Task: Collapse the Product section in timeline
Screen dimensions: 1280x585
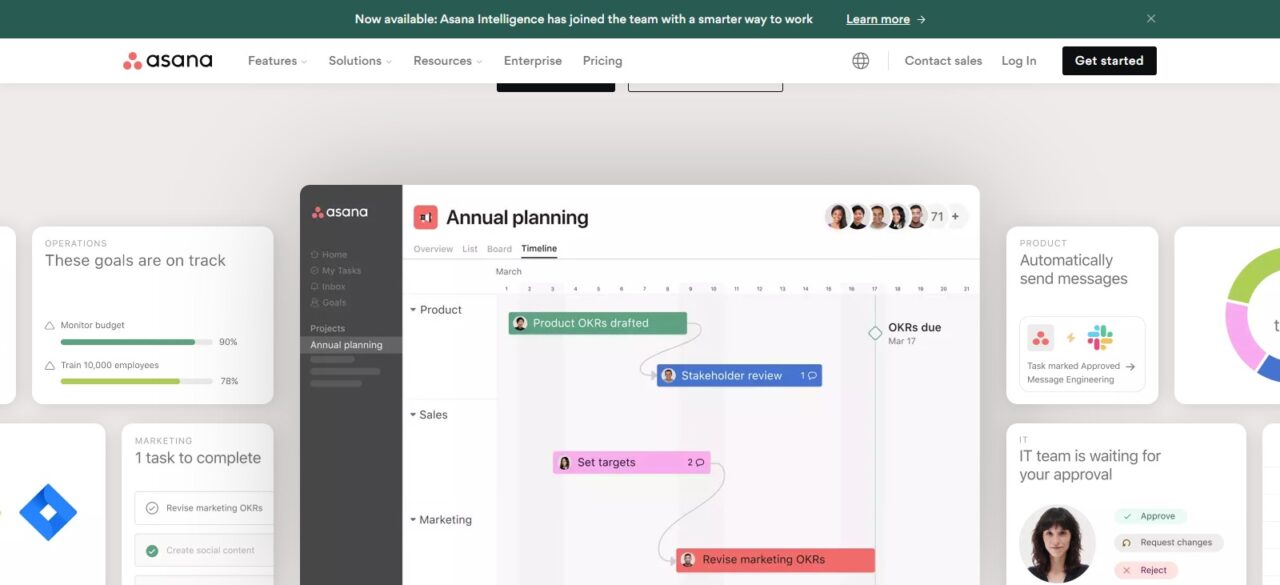Action: [x=413, y=310]
